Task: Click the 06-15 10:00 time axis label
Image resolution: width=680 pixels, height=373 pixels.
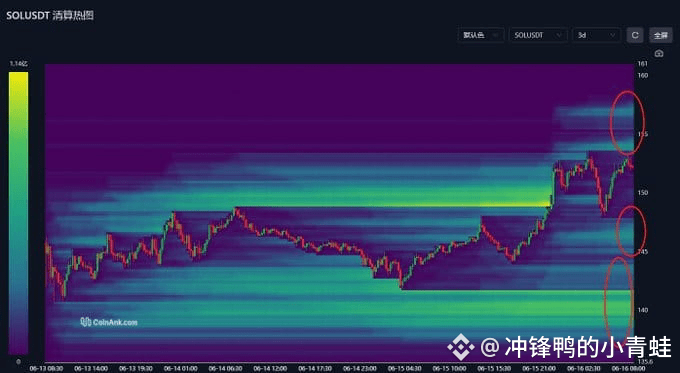Action: point(449,368)
